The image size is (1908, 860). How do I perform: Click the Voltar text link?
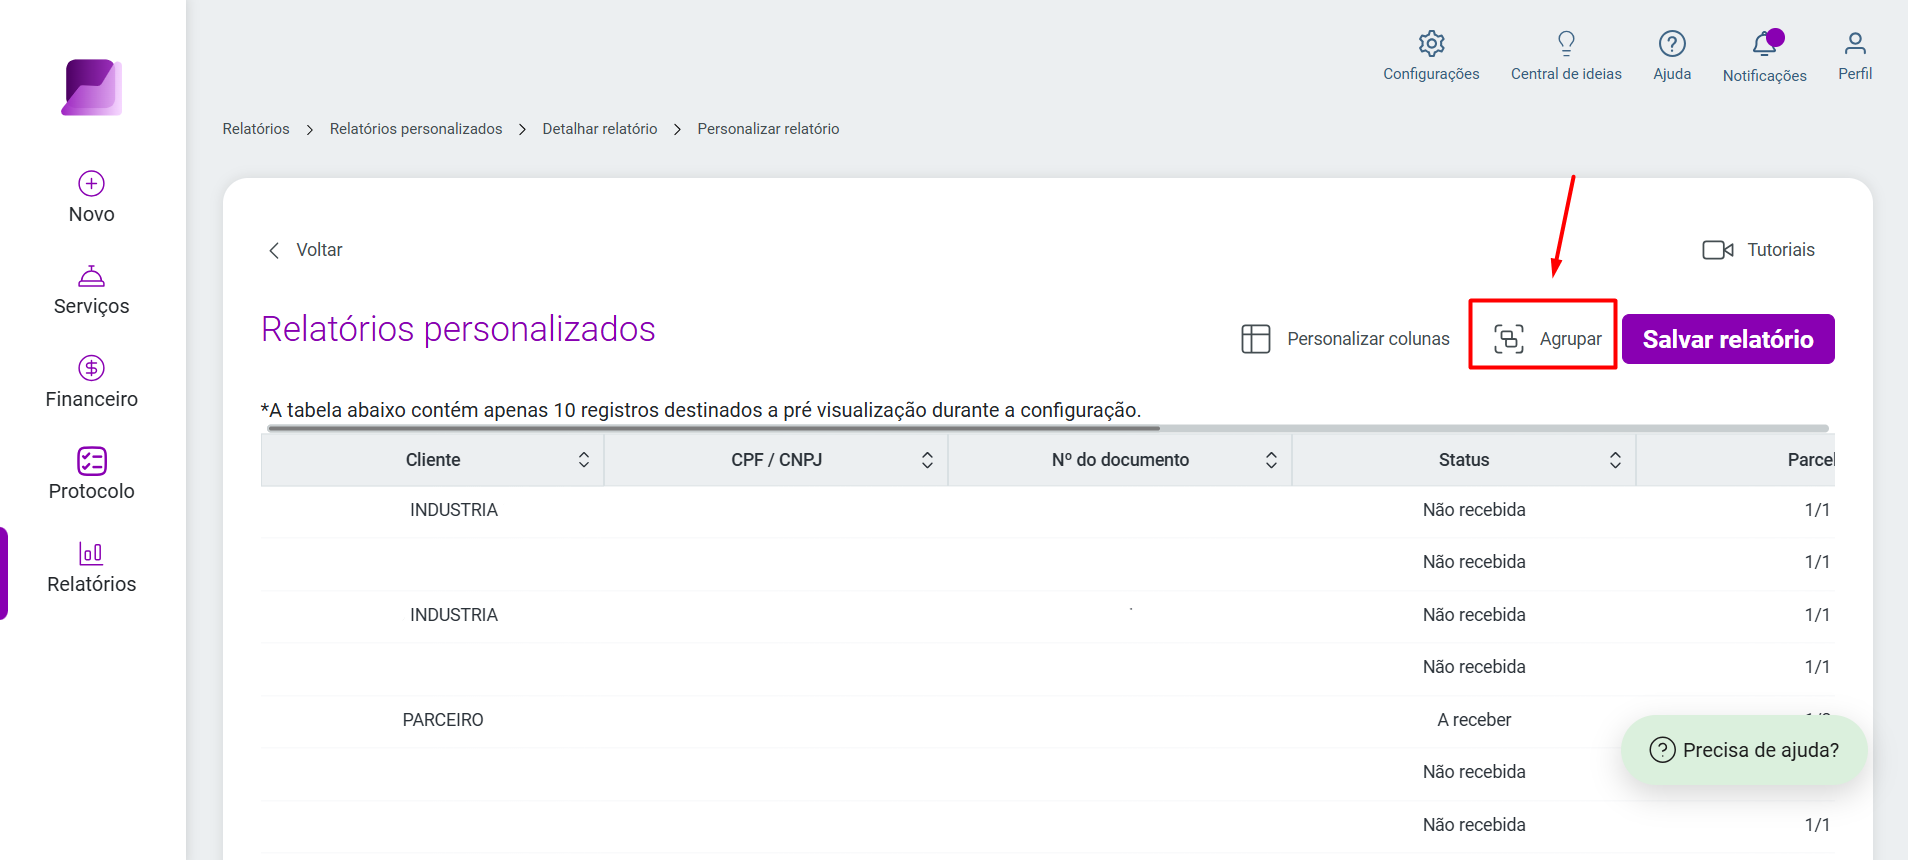[x=319, y=250]
